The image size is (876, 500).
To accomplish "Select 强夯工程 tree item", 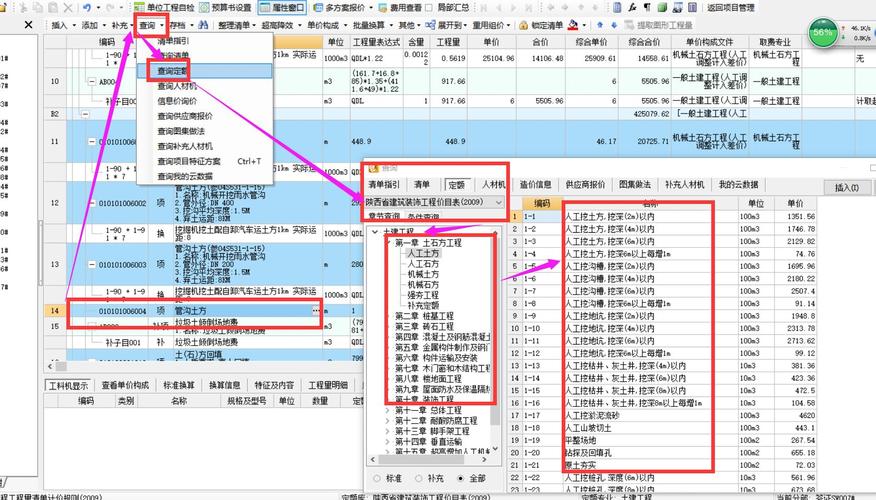I will click(x=423, y=295).
